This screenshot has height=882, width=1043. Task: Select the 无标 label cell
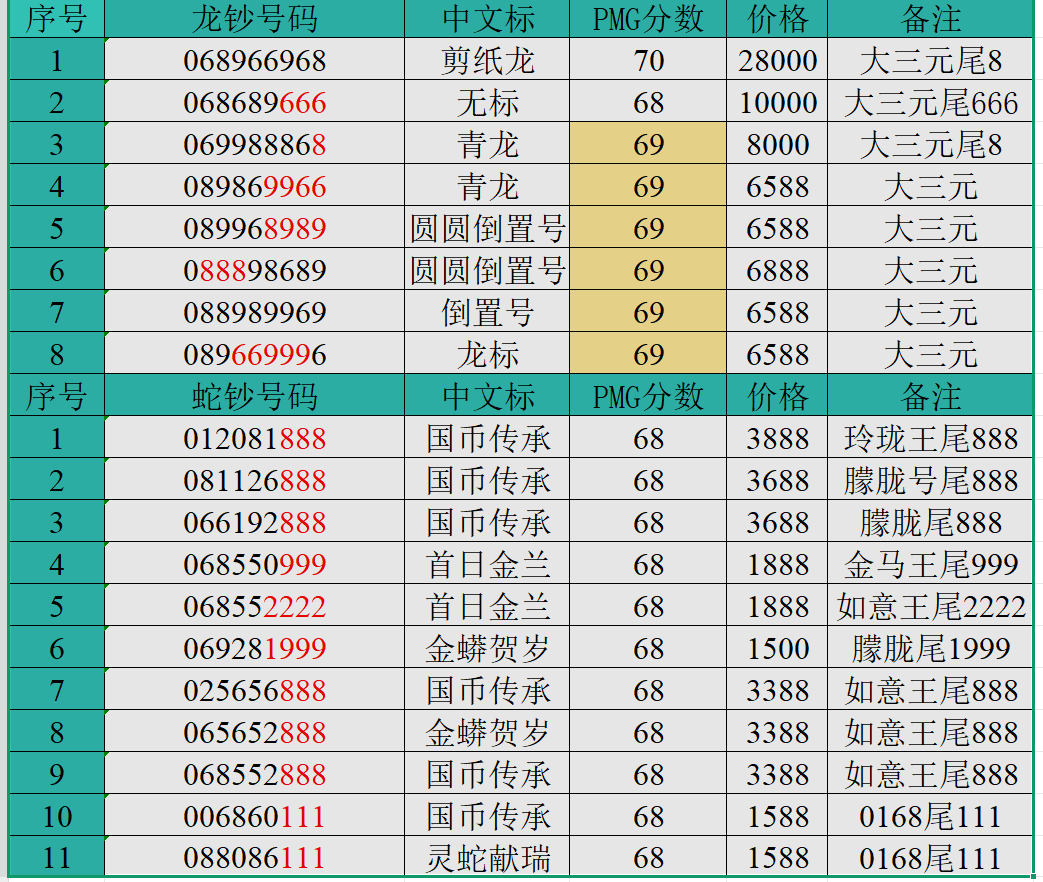pyautogui.click(x=487, y=103)
